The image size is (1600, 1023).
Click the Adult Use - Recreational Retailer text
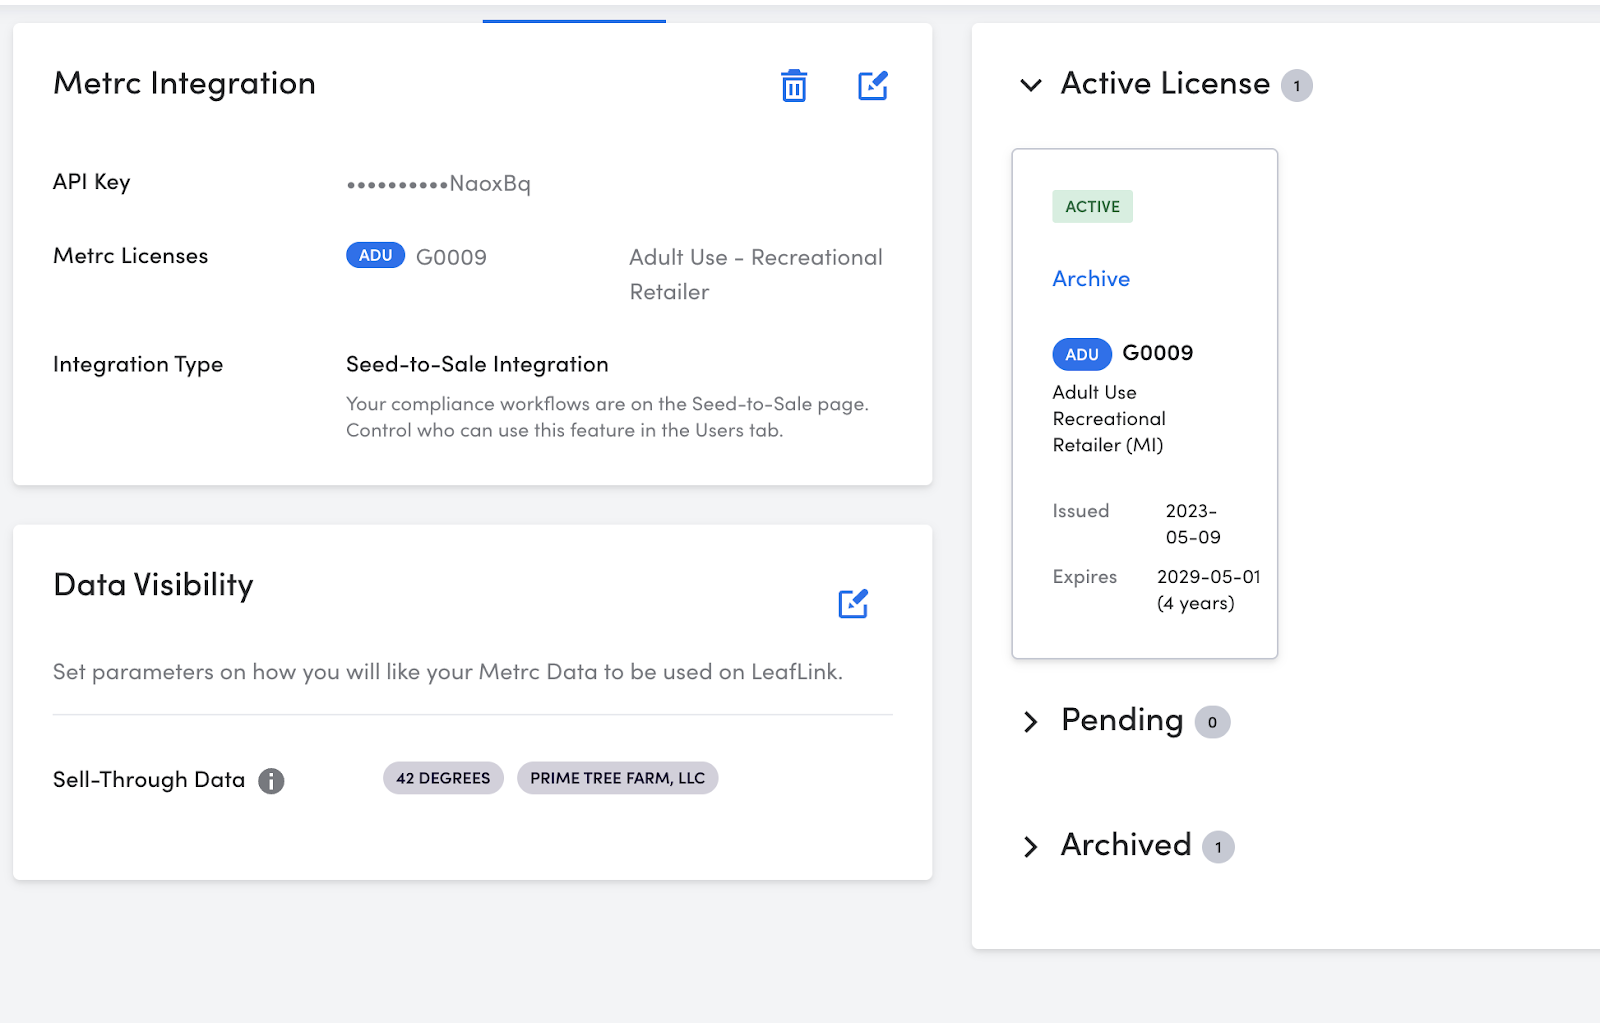tap(756, 274)
